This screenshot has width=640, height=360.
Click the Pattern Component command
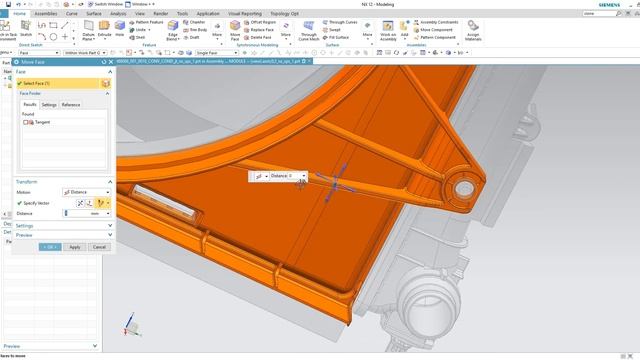[435, 38]
